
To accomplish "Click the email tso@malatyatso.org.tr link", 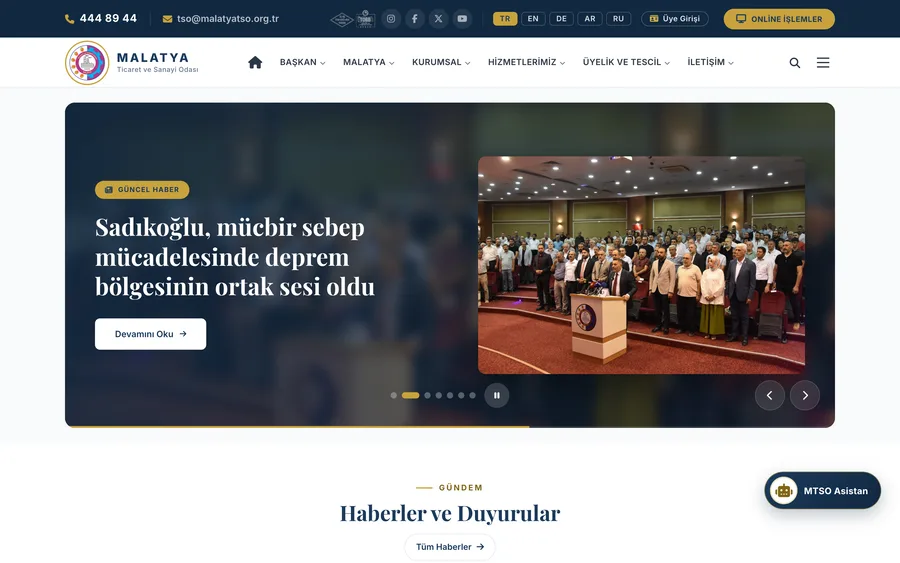I will click(228, 19).
